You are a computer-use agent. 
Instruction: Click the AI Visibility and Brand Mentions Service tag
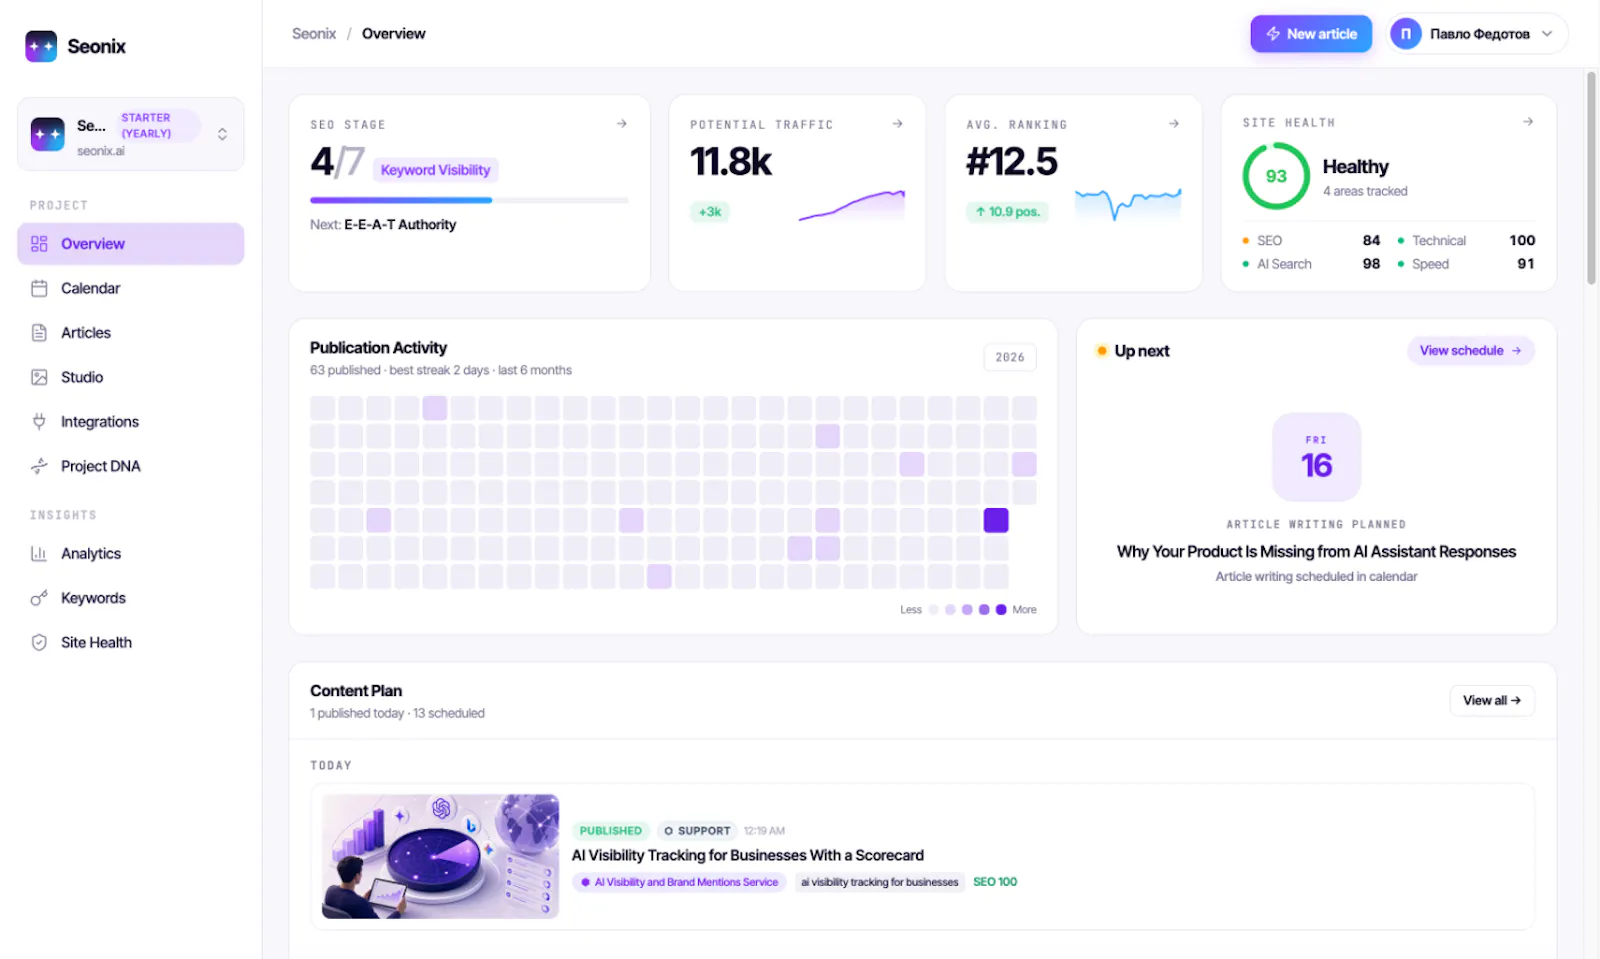coord(680,882)
